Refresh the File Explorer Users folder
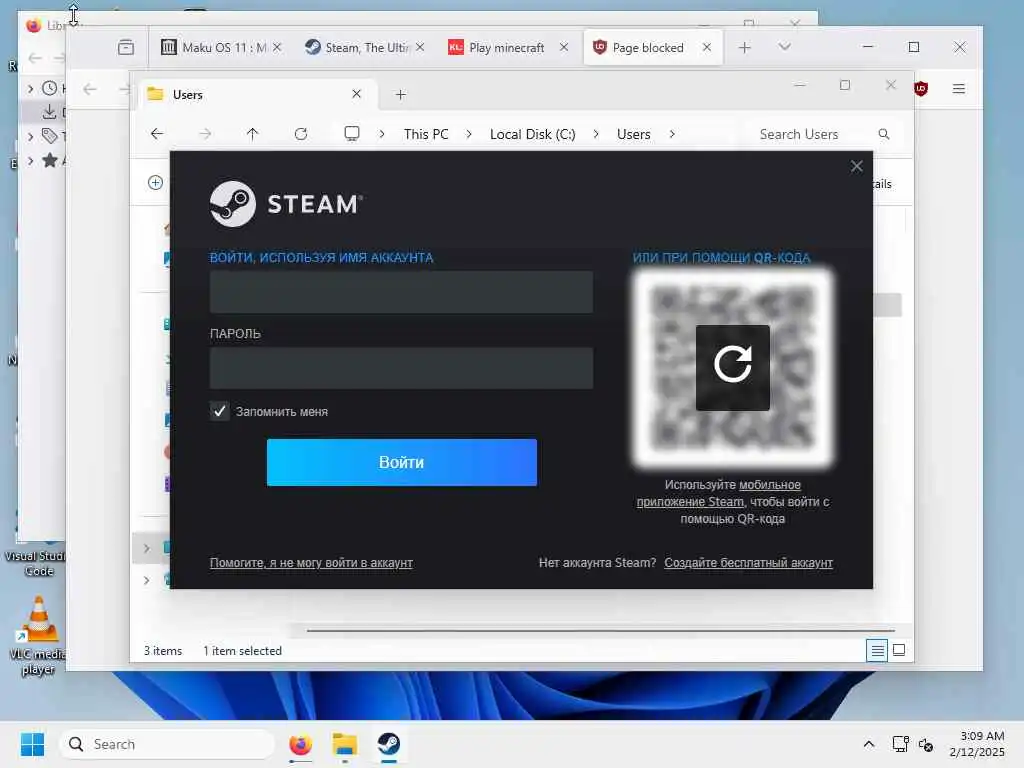 [300, 134]
